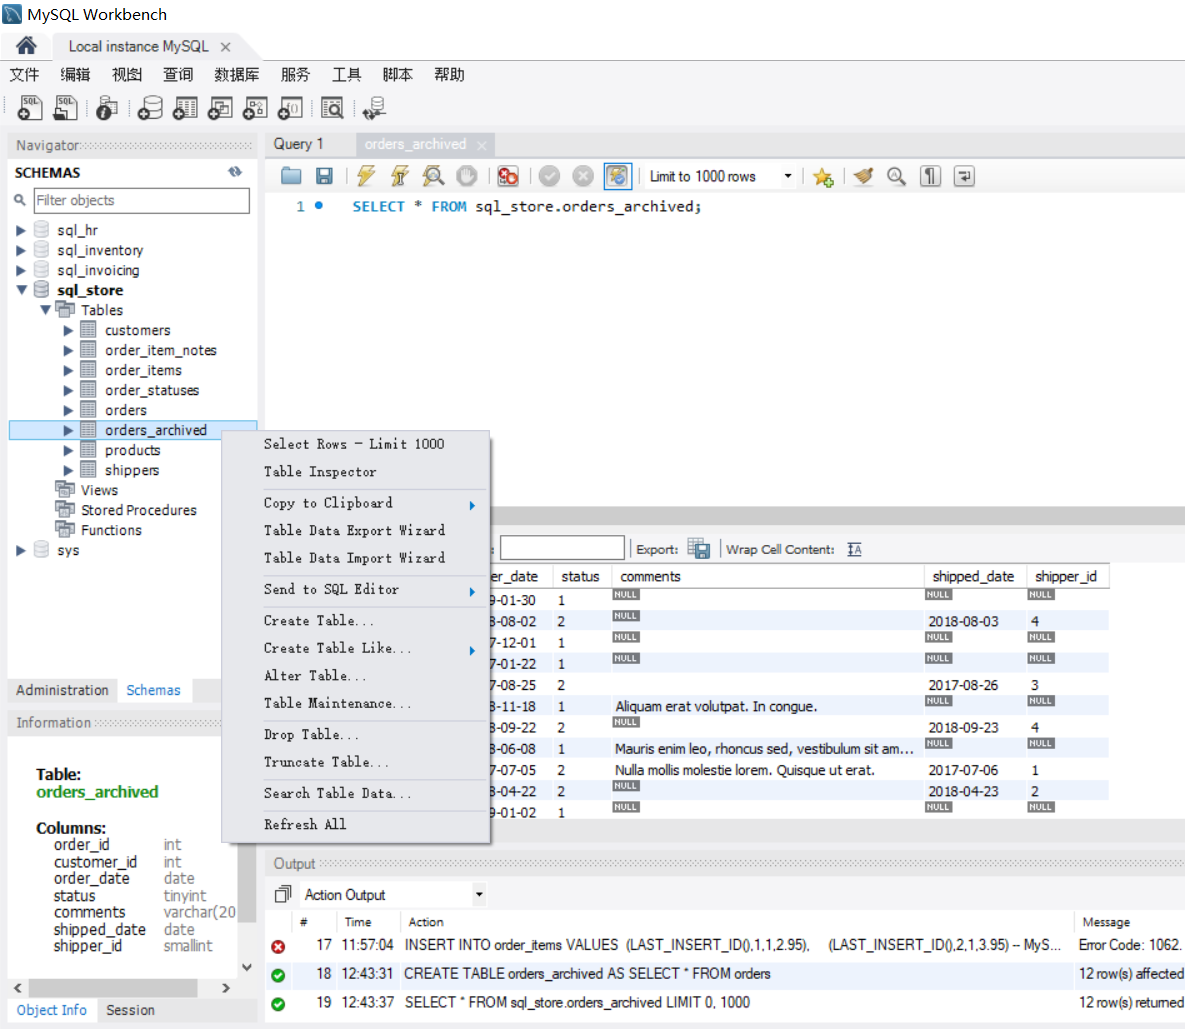This screenshot has width=1185, height=1029.
Task: Save the script to a file
Action: tap(324, 176)
